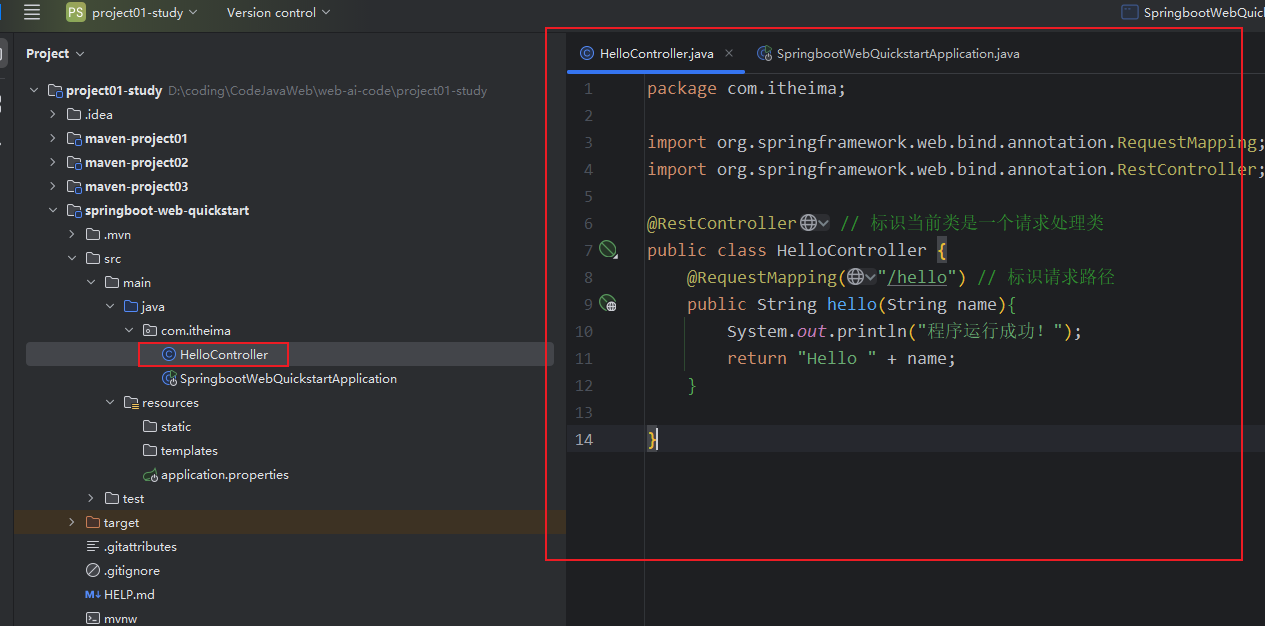Viewport: 1265px width, 626px height.
Task: Click RequestMapping import statement
Action: (x=955, y=142)
